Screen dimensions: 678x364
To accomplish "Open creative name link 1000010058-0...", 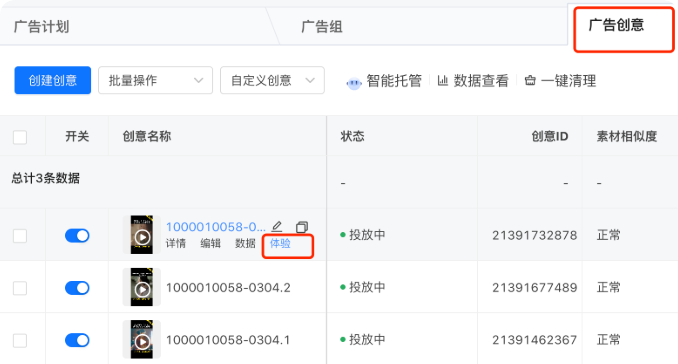I will [x=216, y=227].
